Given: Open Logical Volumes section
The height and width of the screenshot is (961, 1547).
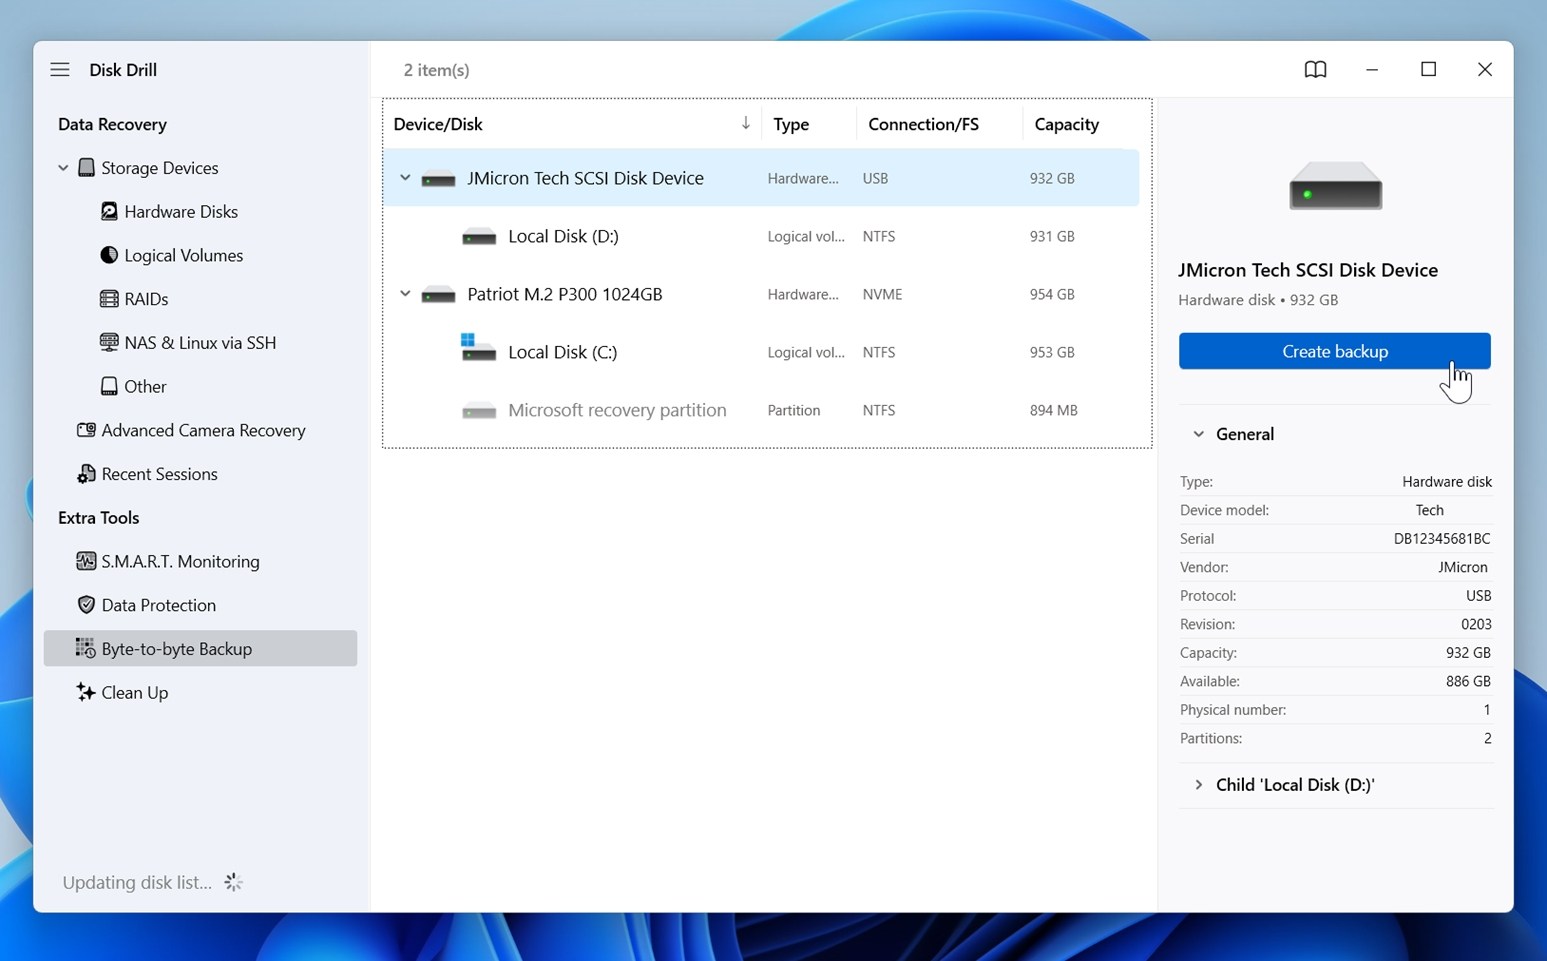Looking at the screenshot, I should coord(183,256).
